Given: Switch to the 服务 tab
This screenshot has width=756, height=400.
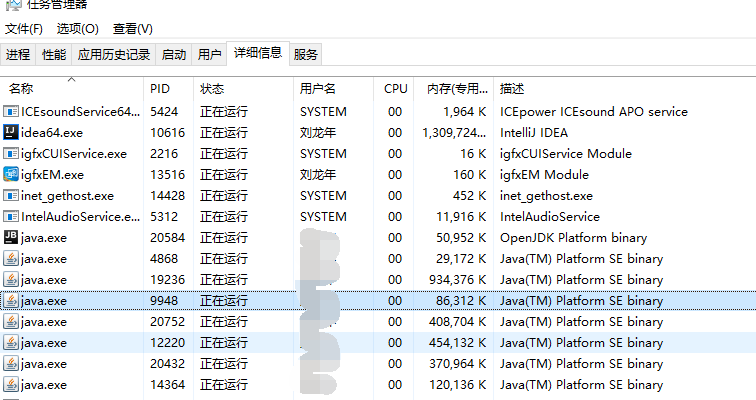Looking at the screenshot, I should 306,55.
